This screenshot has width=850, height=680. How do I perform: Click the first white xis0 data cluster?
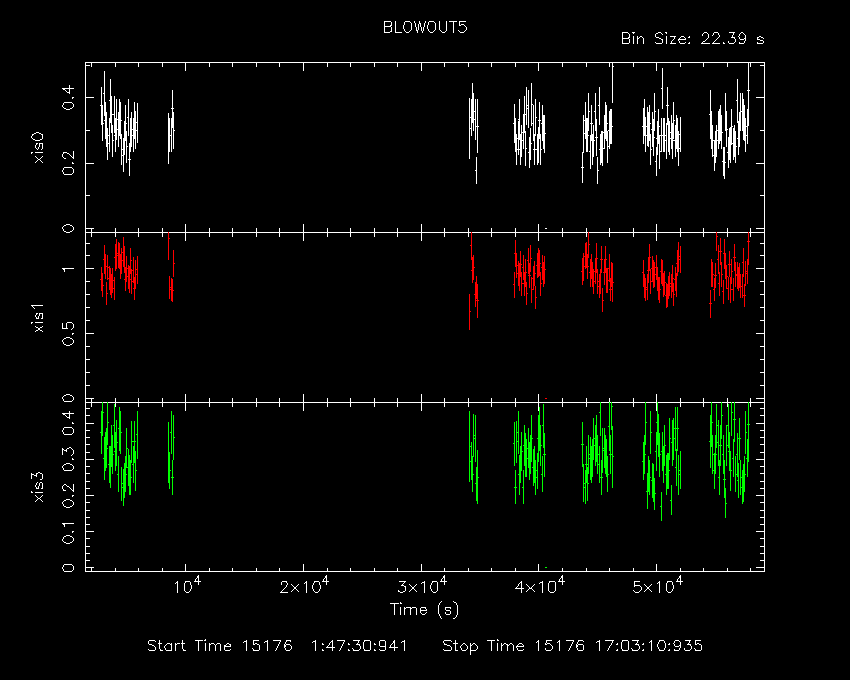click(x=119, y=124)
